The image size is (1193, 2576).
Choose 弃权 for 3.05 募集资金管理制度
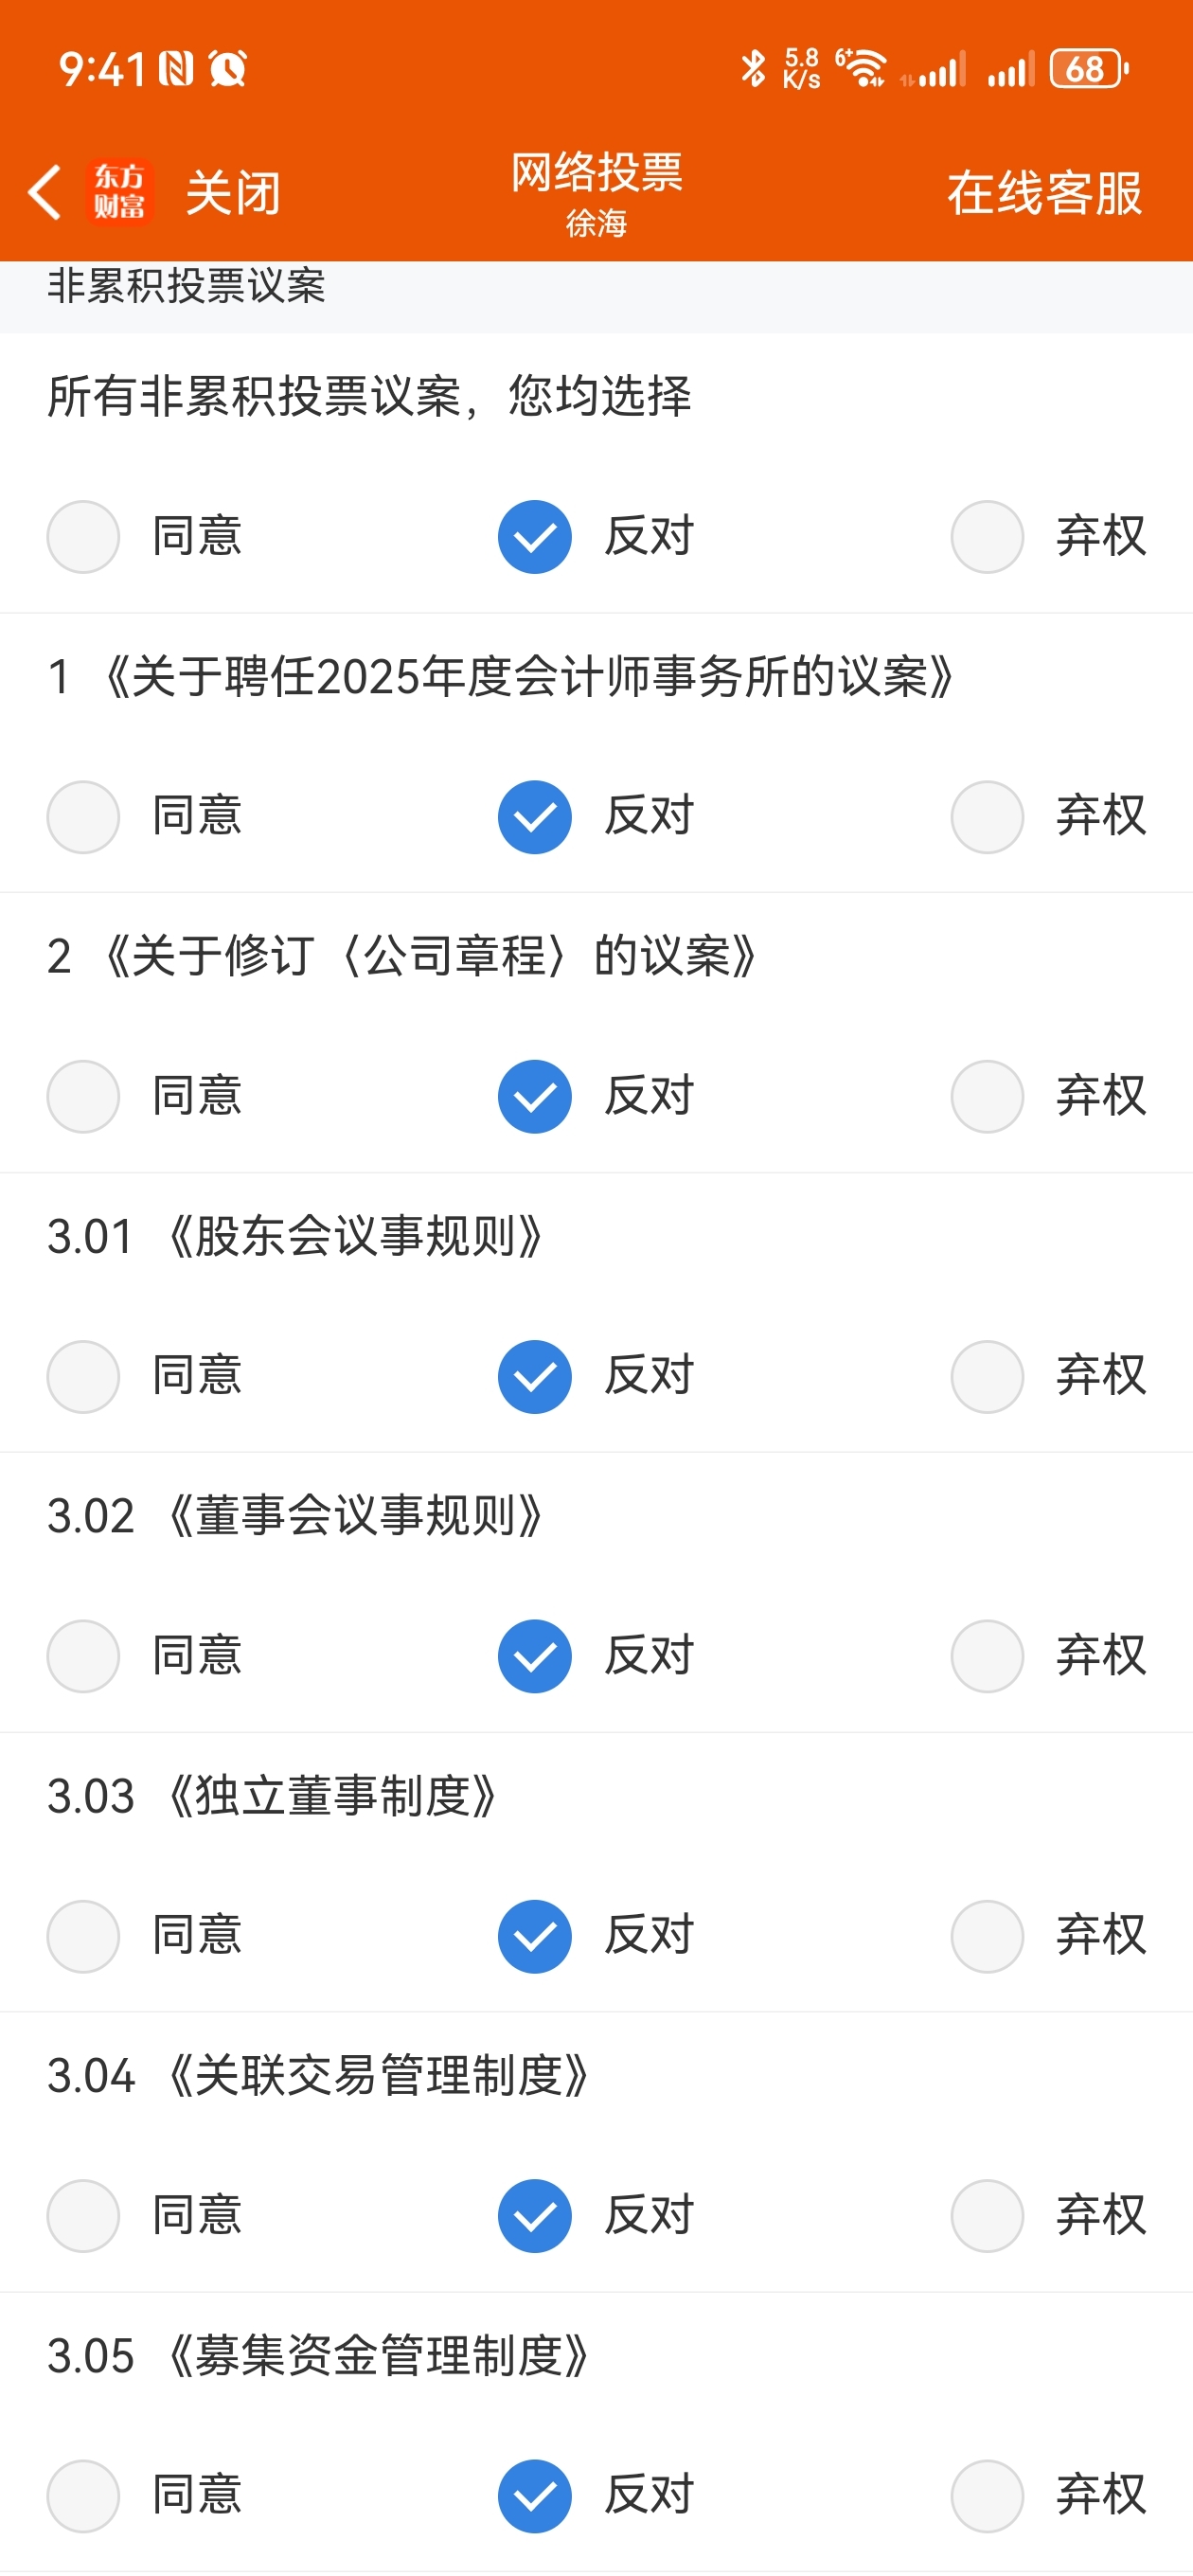point(987,2496)
